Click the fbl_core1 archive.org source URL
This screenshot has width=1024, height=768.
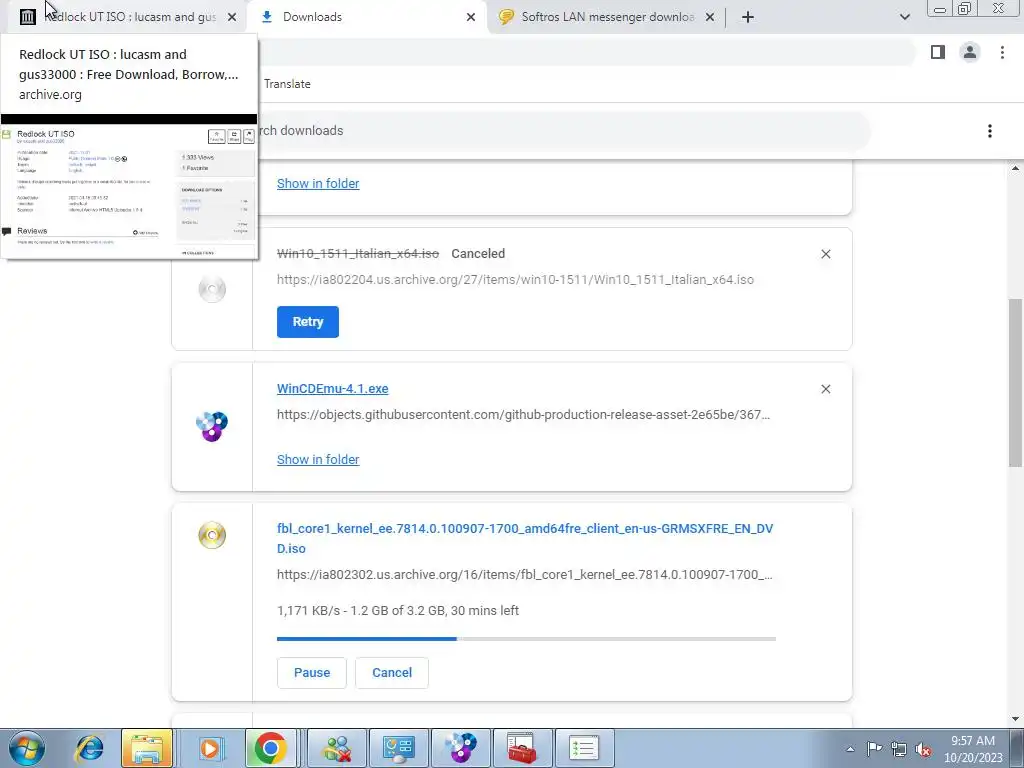tap(524, 575)
